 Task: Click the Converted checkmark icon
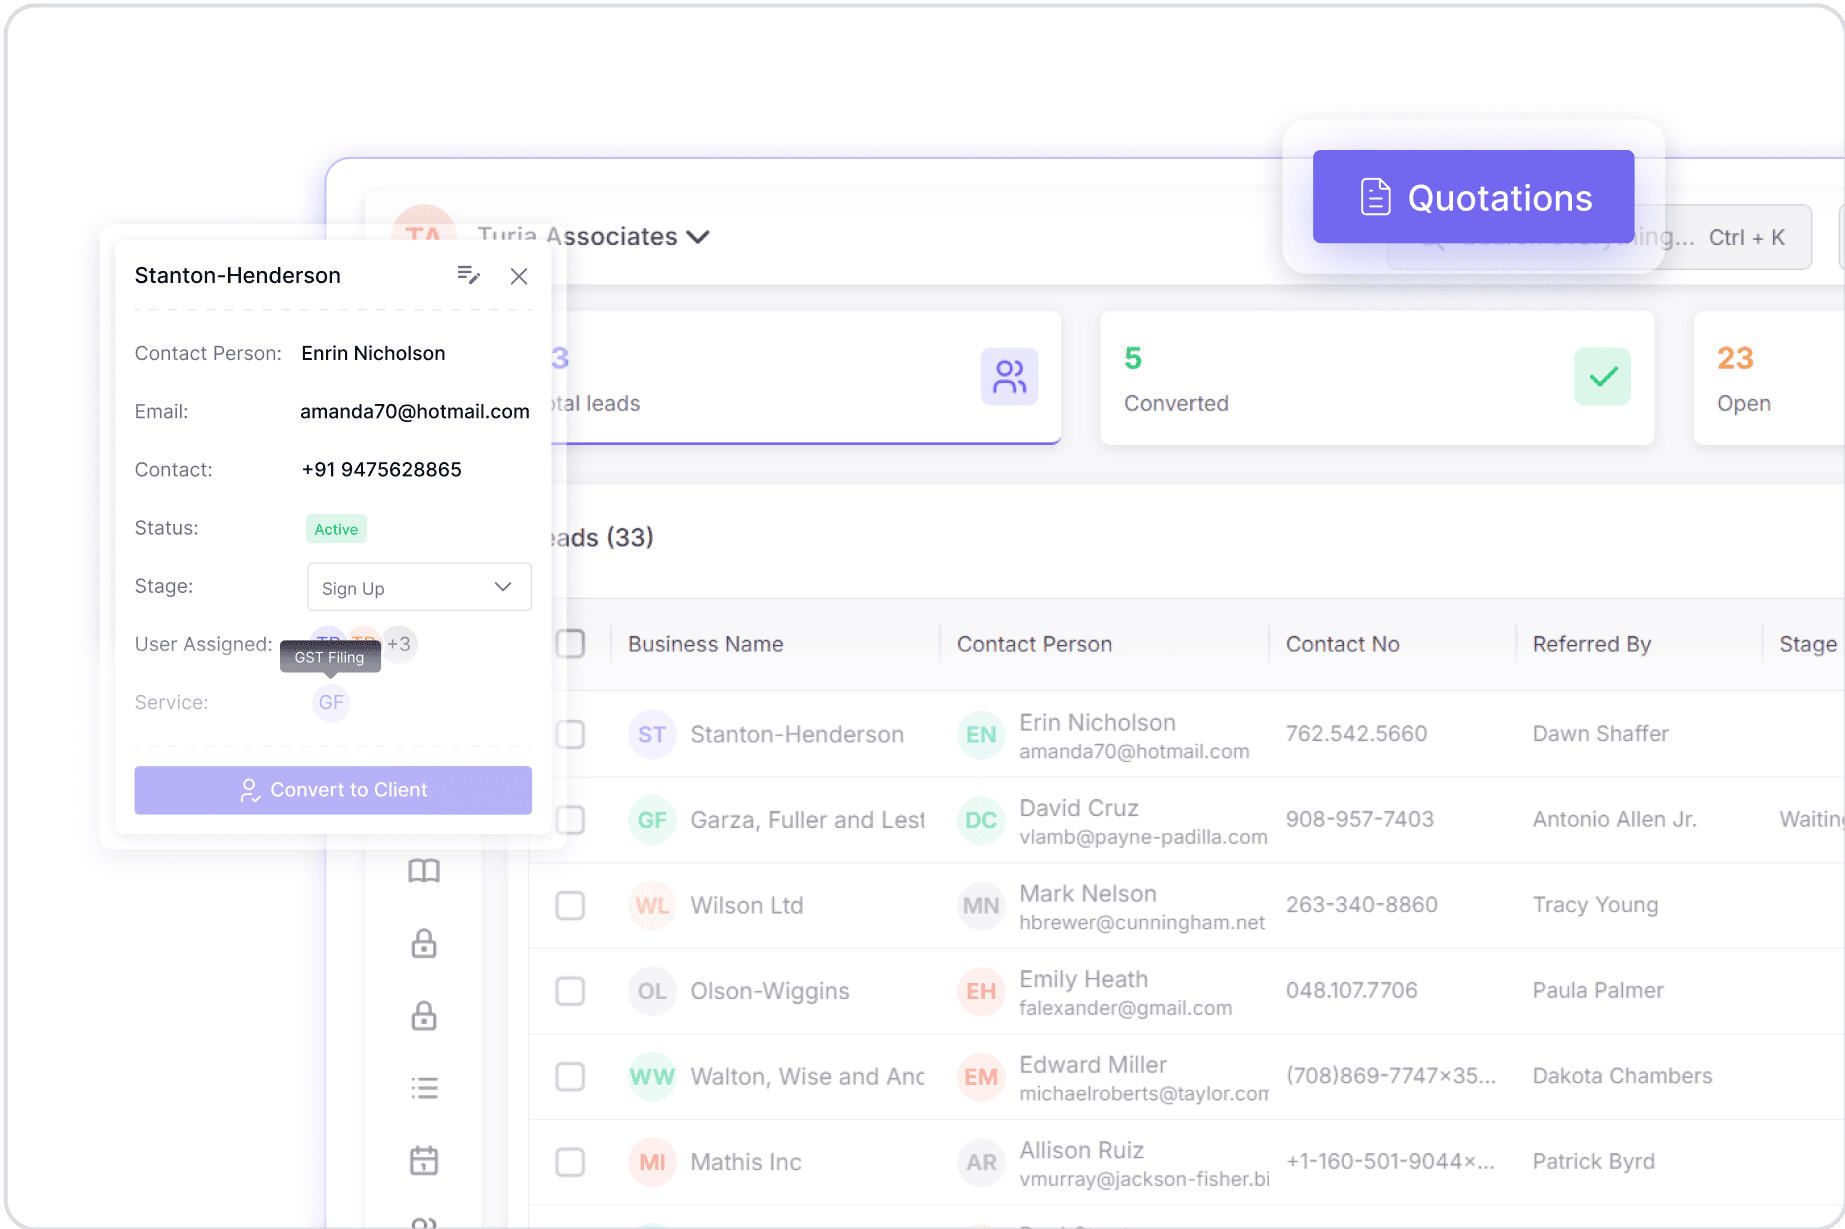(1602, 377)
